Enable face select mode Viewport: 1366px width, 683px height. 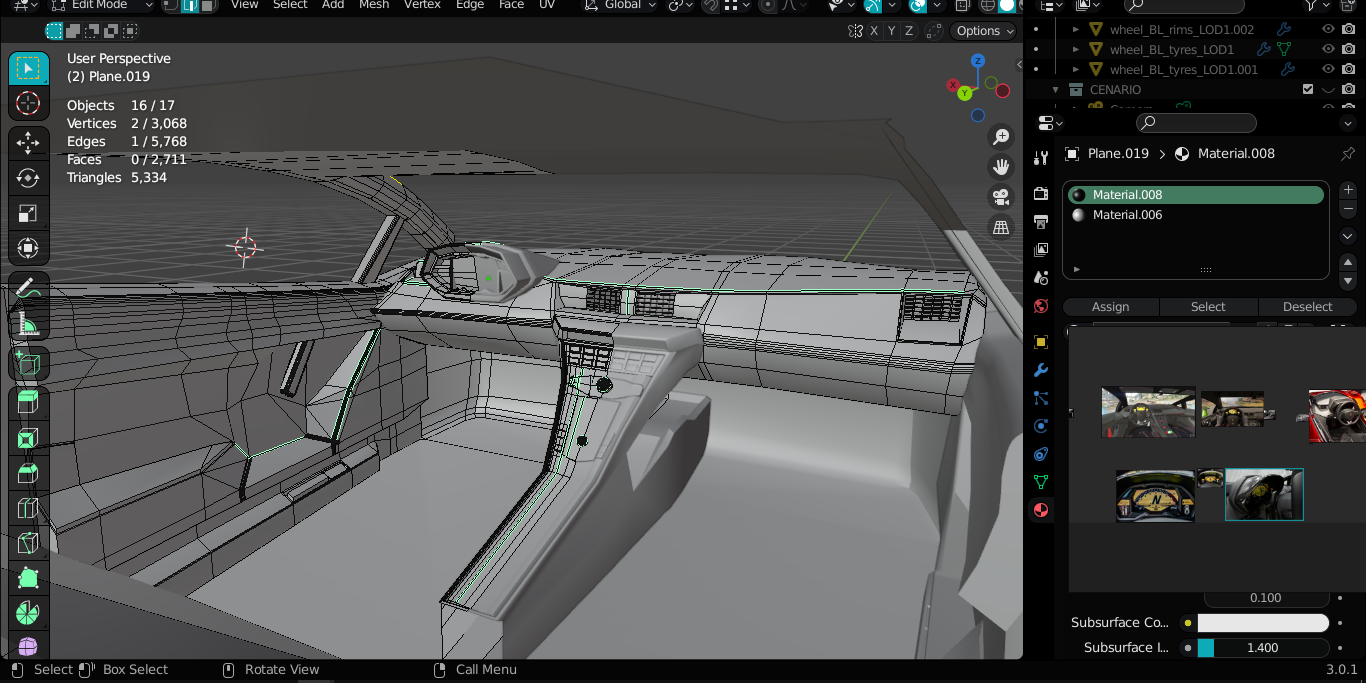(208, 5)
